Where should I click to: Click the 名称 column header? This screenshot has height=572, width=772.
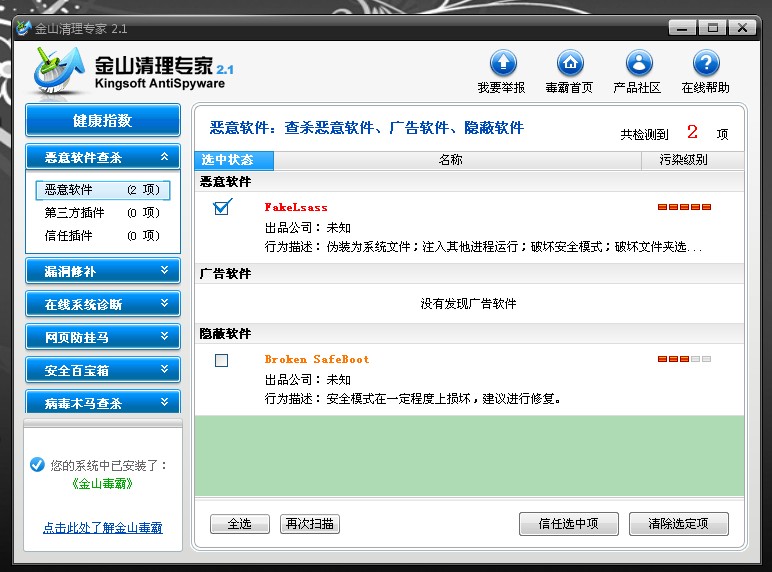(457, 160)
